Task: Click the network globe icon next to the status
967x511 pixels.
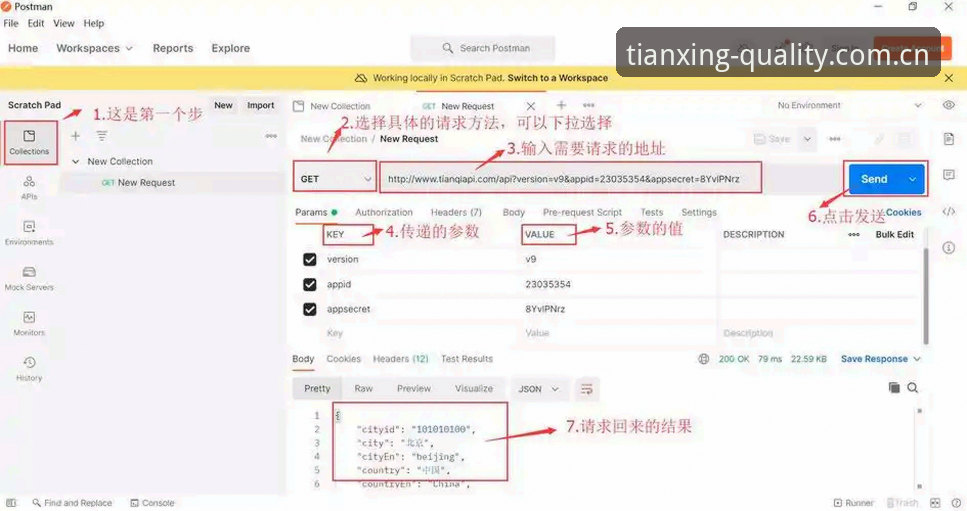Action: point(704,359)
